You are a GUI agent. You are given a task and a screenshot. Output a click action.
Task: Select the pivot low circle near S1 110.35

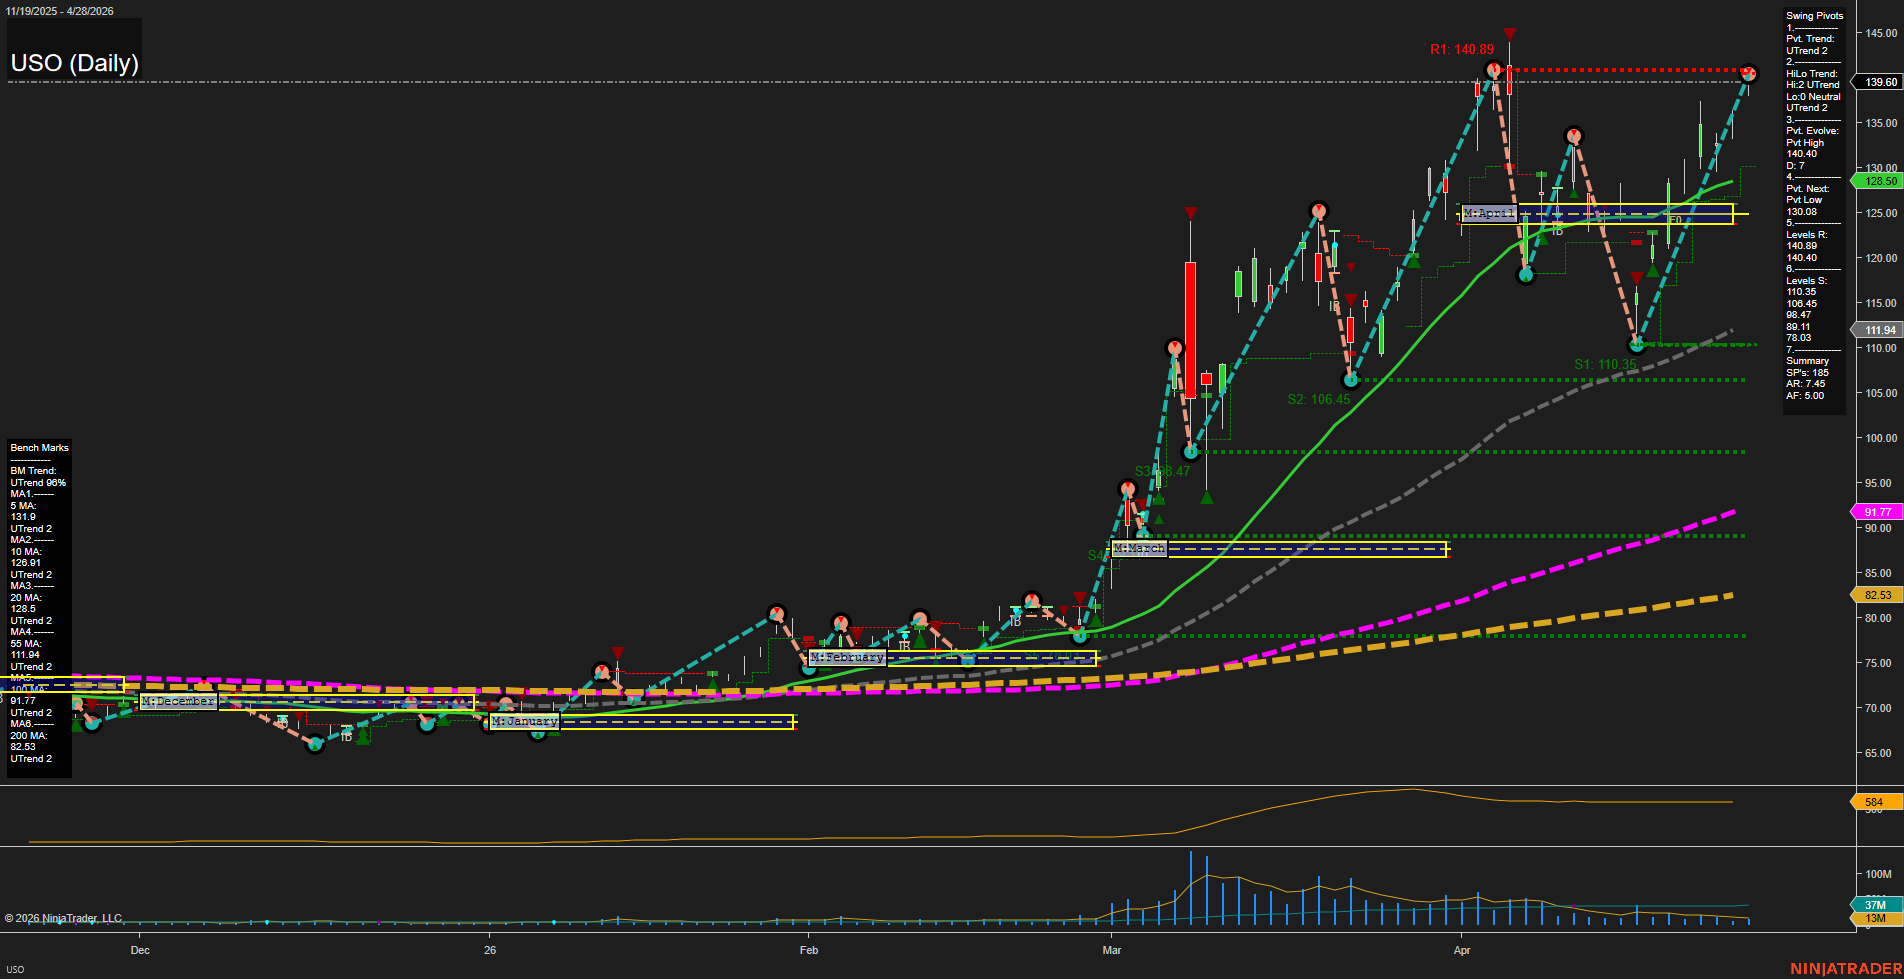(x=1637, y=345)
